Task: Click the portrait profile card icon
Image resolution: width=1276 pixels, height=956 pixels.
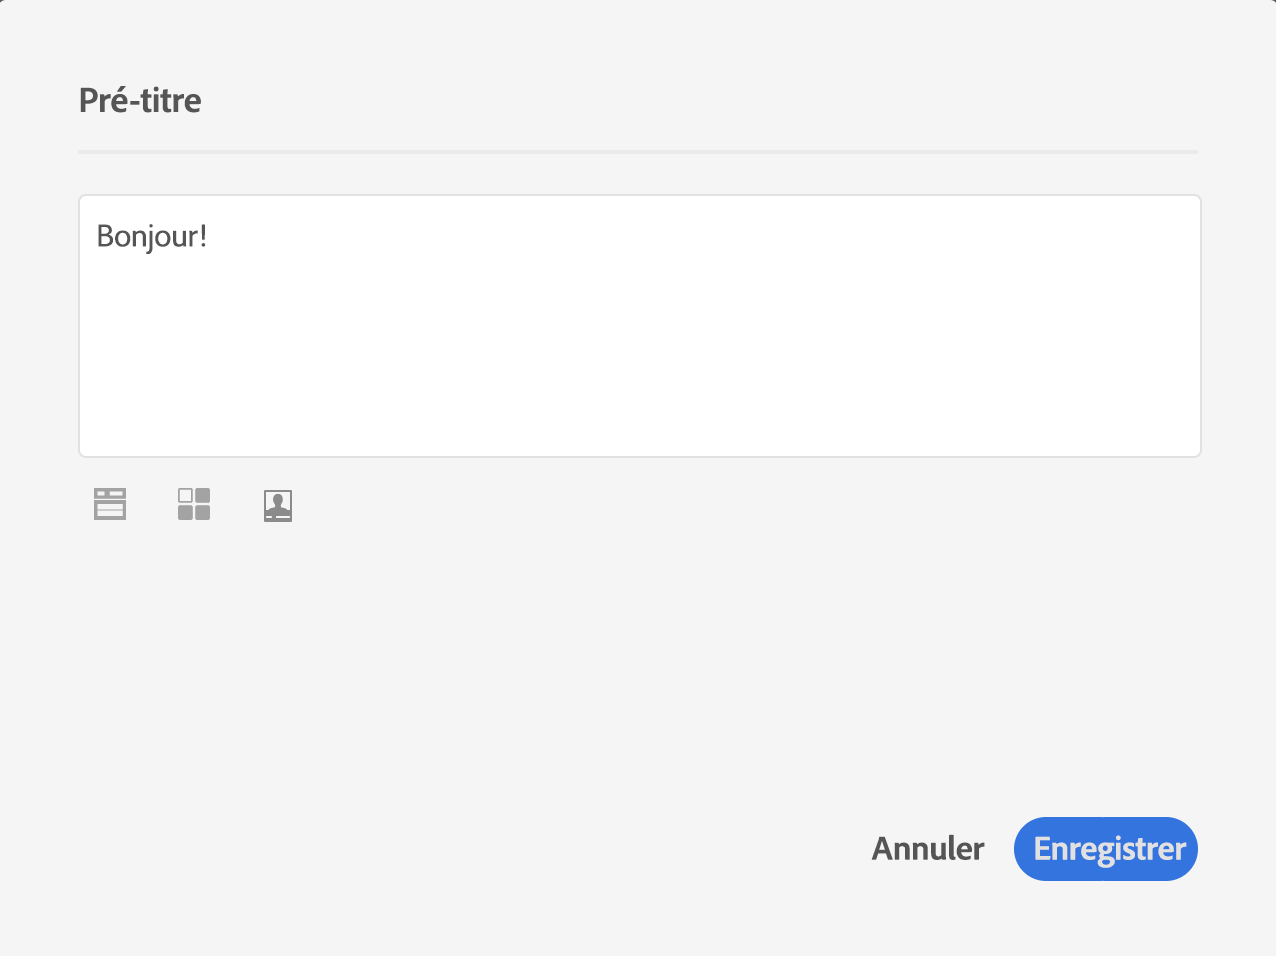Action: click(278, 506)
